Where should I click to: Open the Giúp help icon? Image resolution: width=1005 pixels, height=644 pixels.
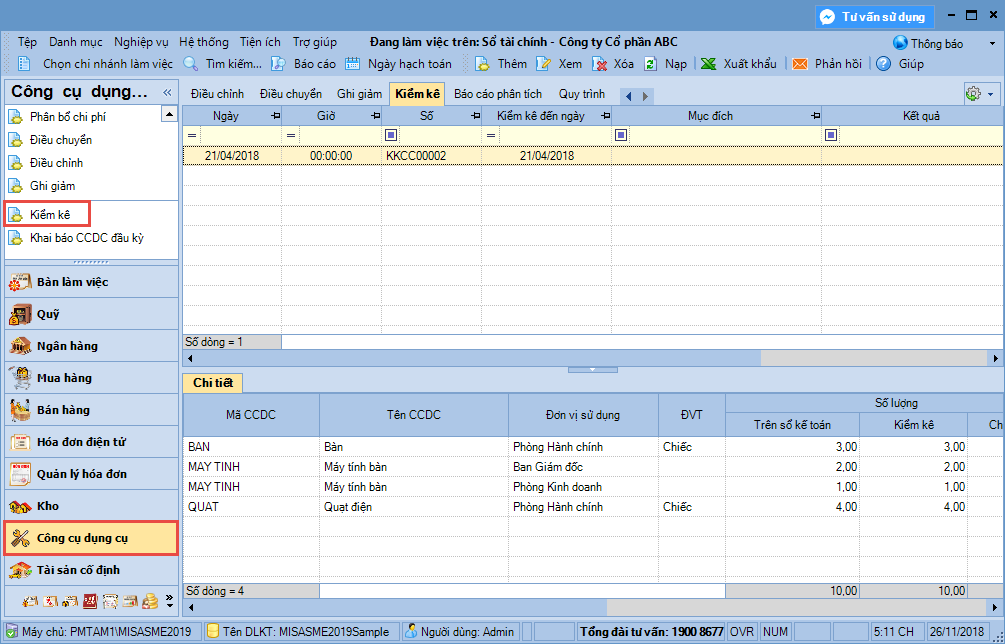[x=883, y=64]
